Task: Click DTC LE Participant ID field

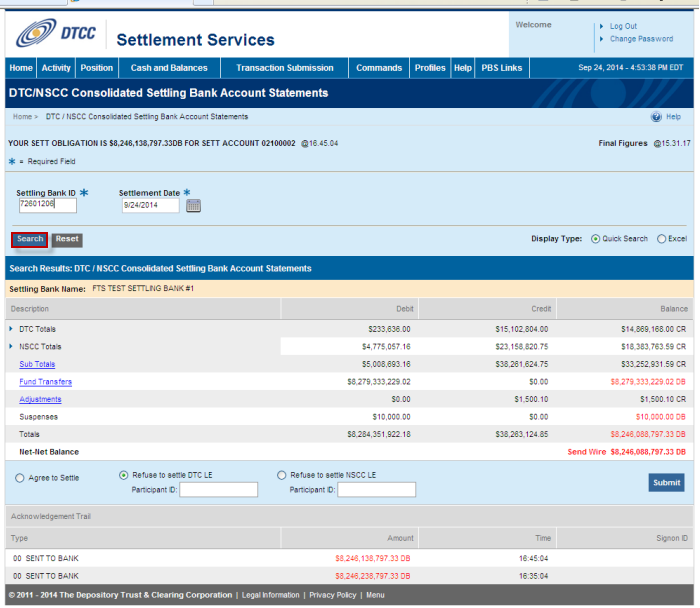Action: [x=219, y=490]
